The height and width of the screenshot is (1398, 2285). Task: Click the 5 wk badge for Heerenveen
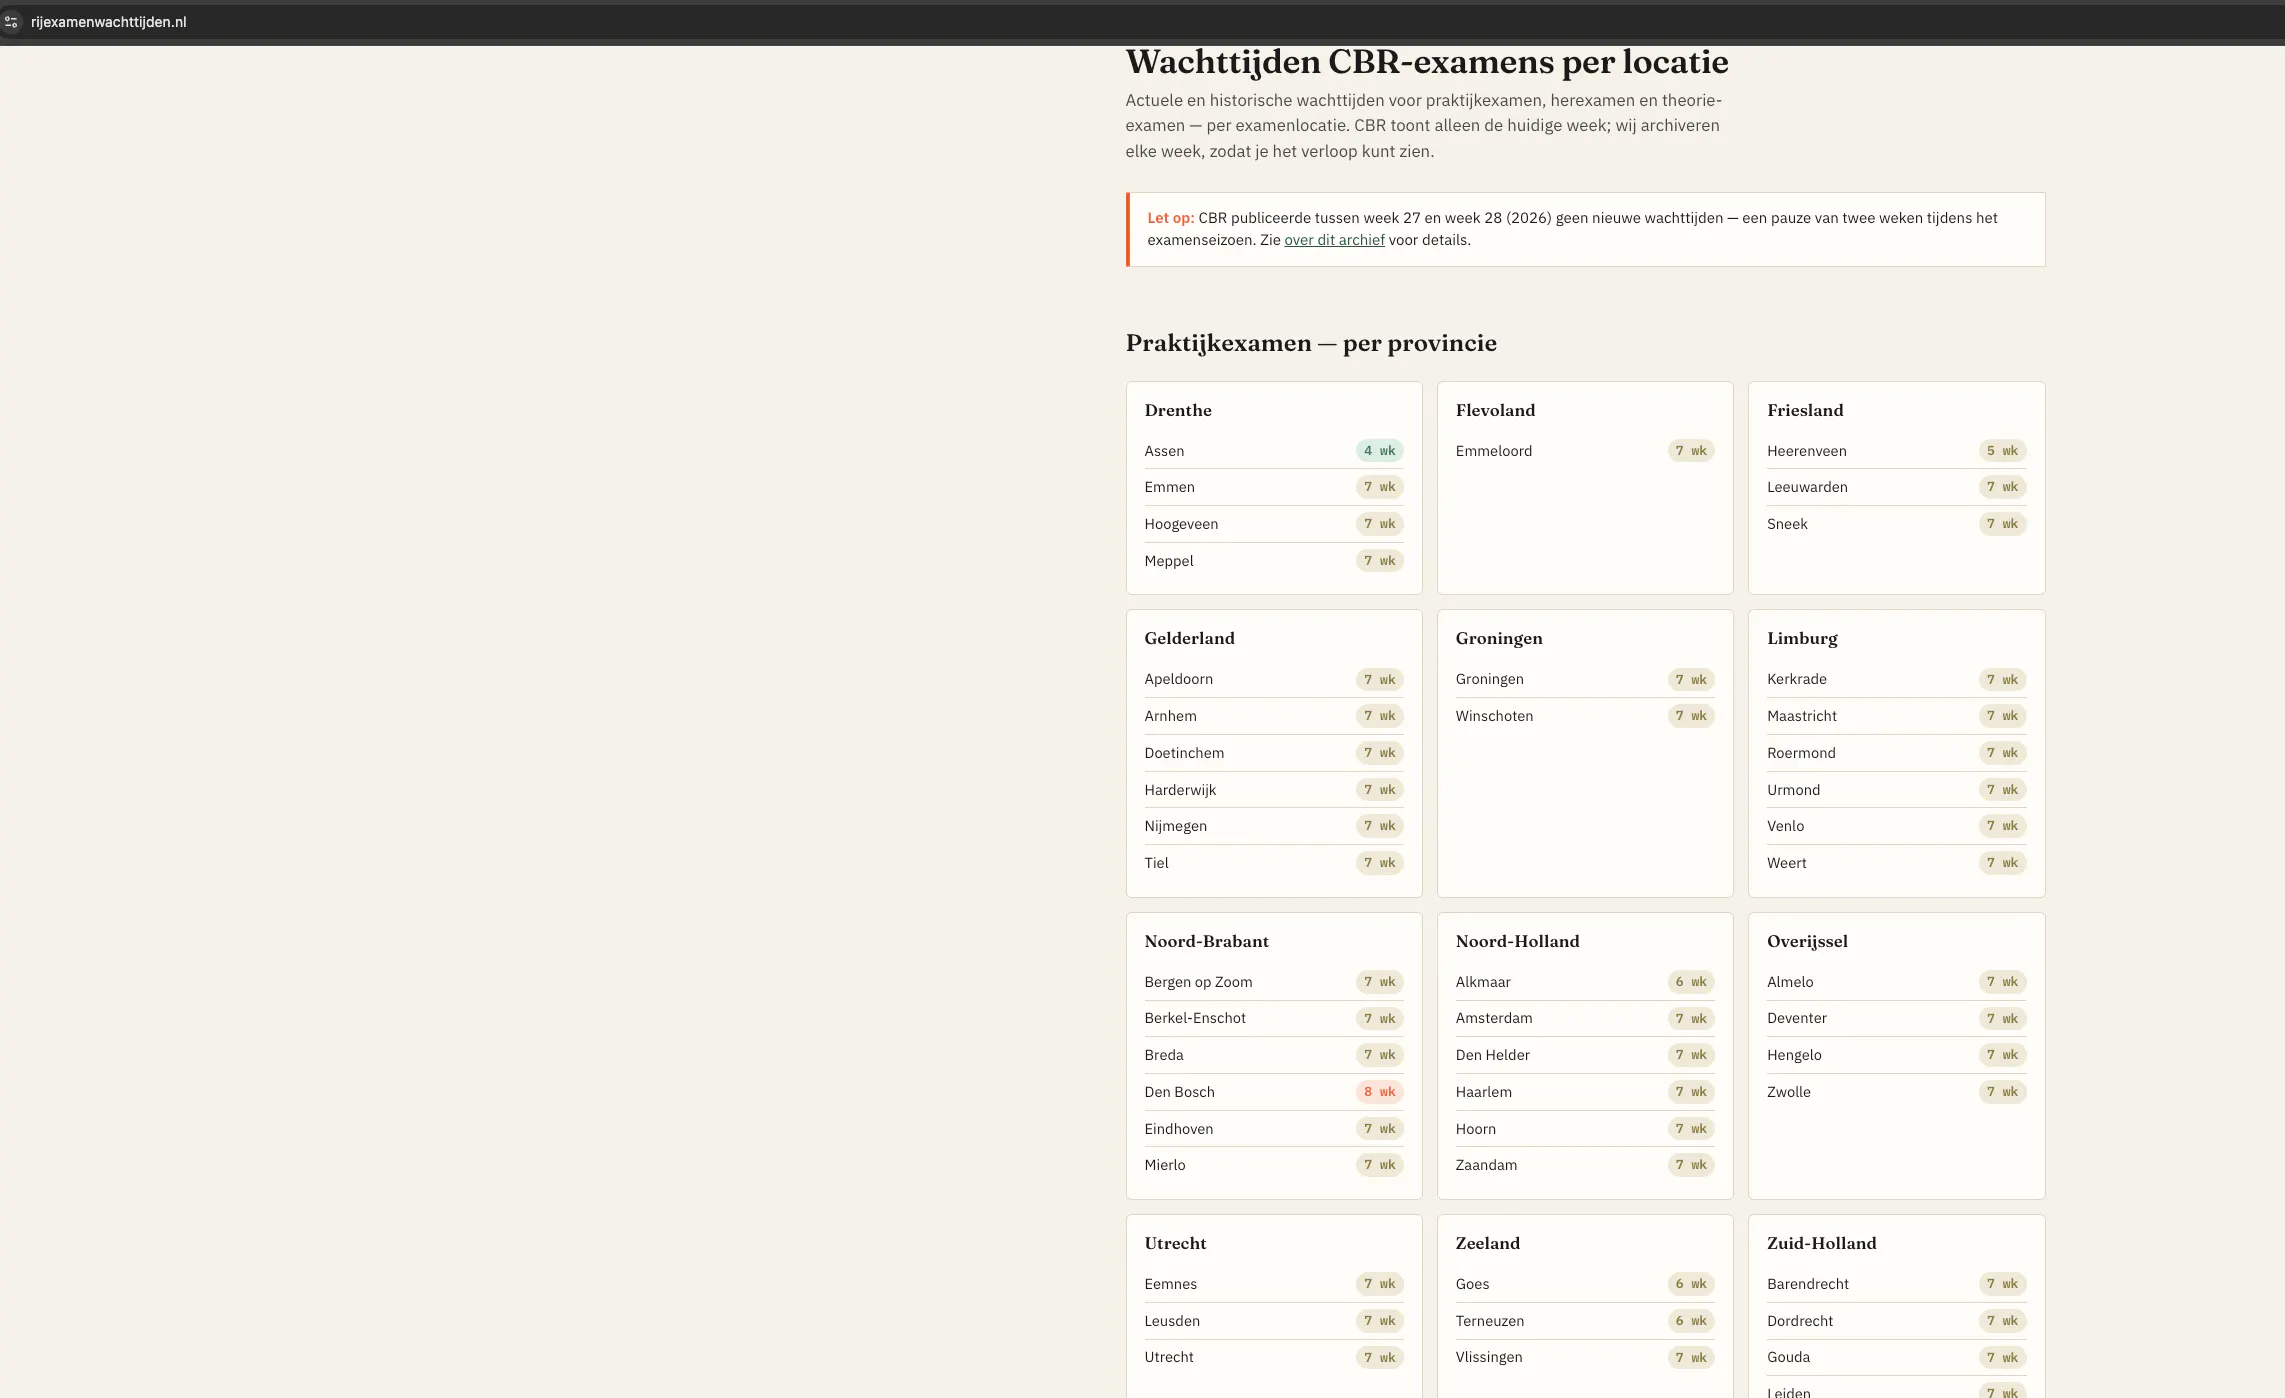click(2002, 451)
